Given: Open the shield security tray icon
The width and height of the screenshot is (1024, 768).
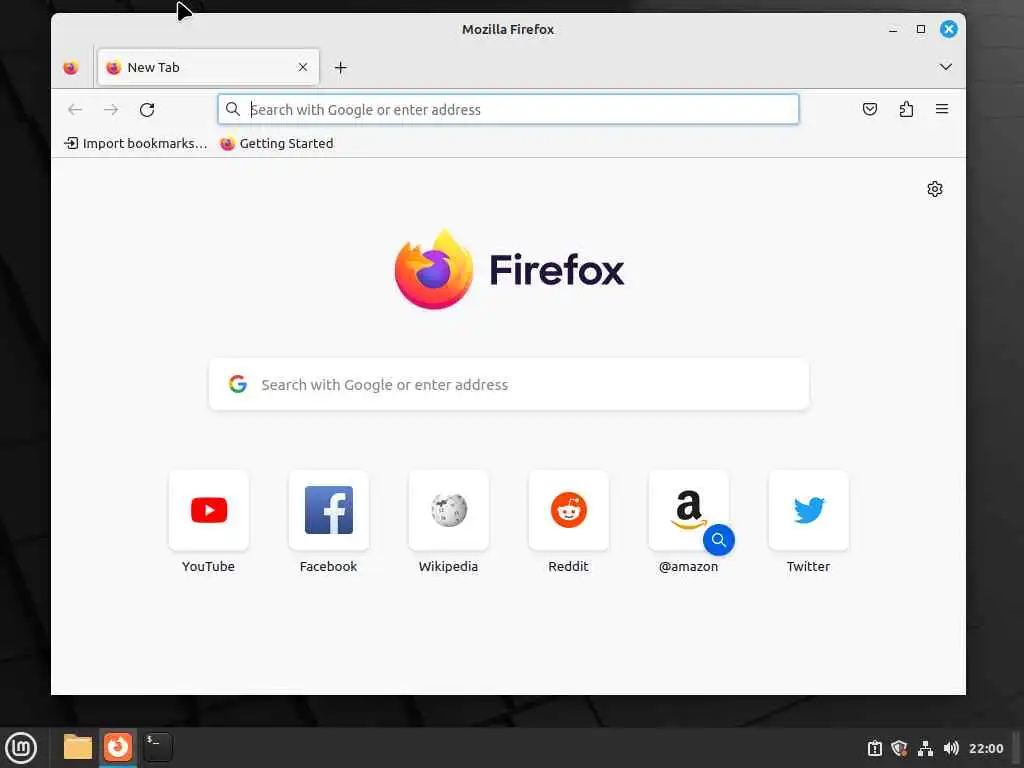Looking at the screenshot, I should point(899,748).
